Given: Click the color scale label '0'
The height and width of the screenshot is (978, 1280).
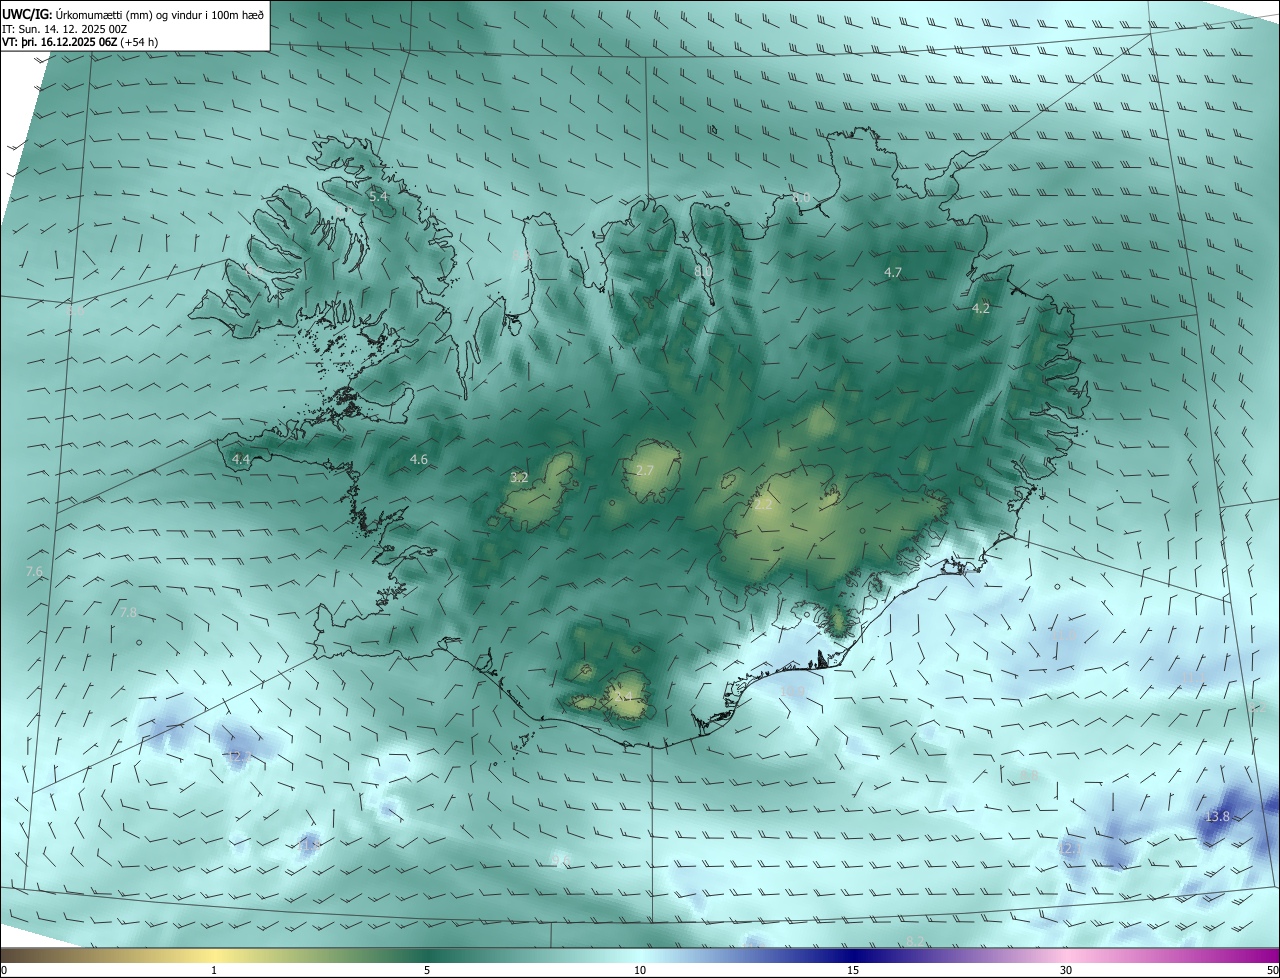Looking at the screenshot, I should tap(3, 970).
